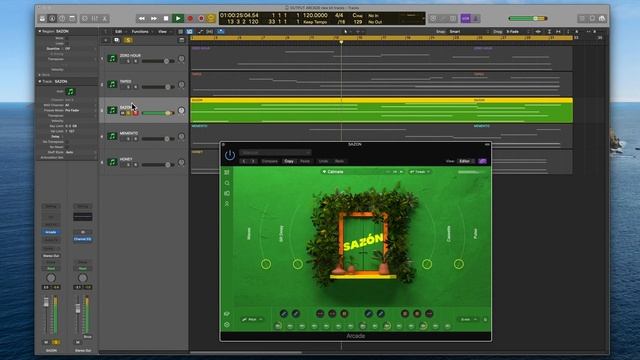The width and height of the screenshot is (640, 360).
Task: Show the Mixer from the toolbar
Action: pyautogui.click(x=95, y=18)
